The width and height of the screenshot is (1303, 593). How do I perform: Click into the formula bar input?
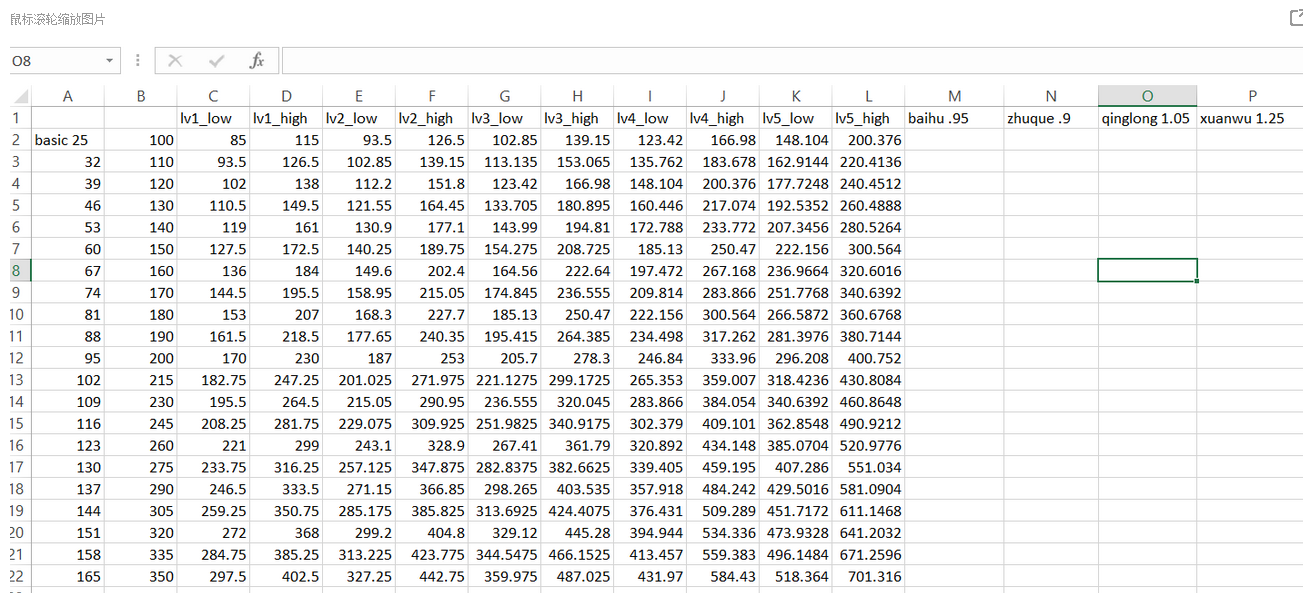click(x=792, y=61)
